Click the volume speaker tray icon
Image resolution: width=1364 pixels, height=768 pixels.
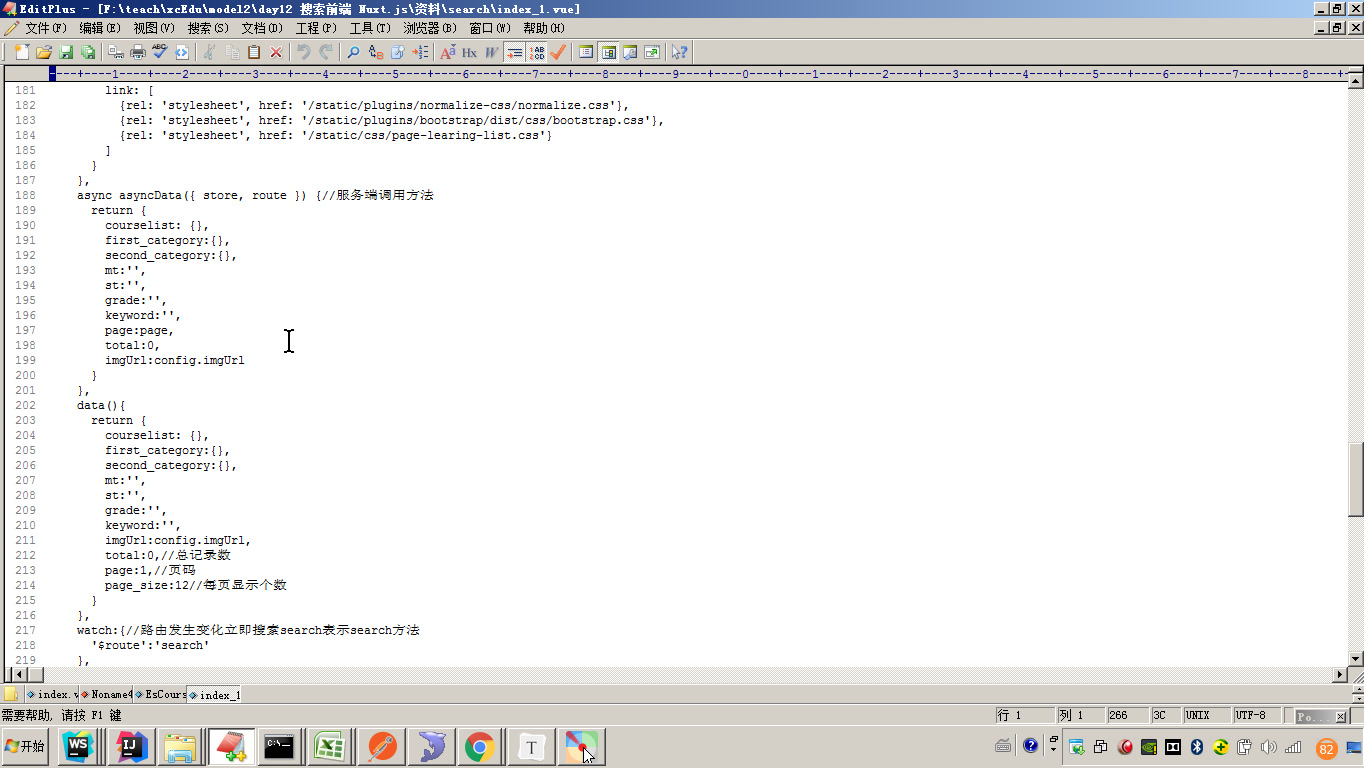1269,747
